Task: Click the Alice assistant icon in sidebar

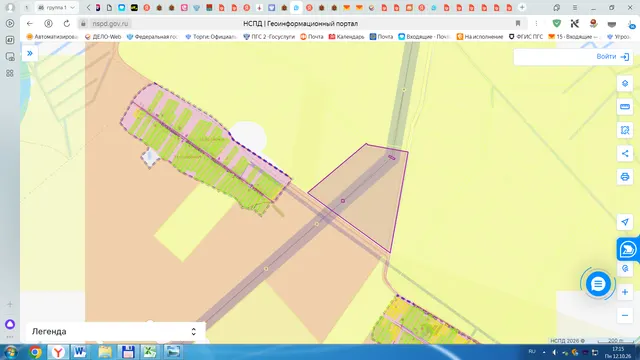Action: 10,324
